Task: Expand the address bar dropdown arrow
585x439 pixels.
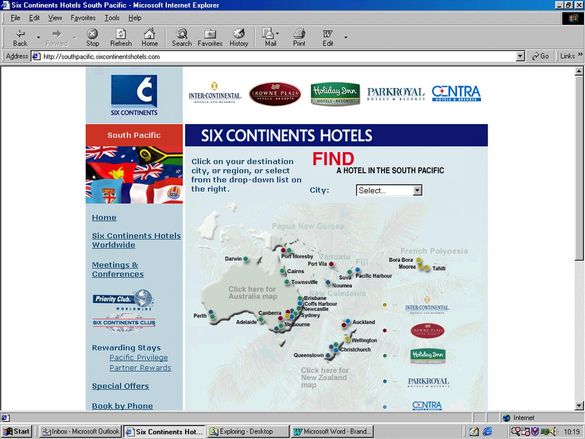Action: [x=520, y=56]
